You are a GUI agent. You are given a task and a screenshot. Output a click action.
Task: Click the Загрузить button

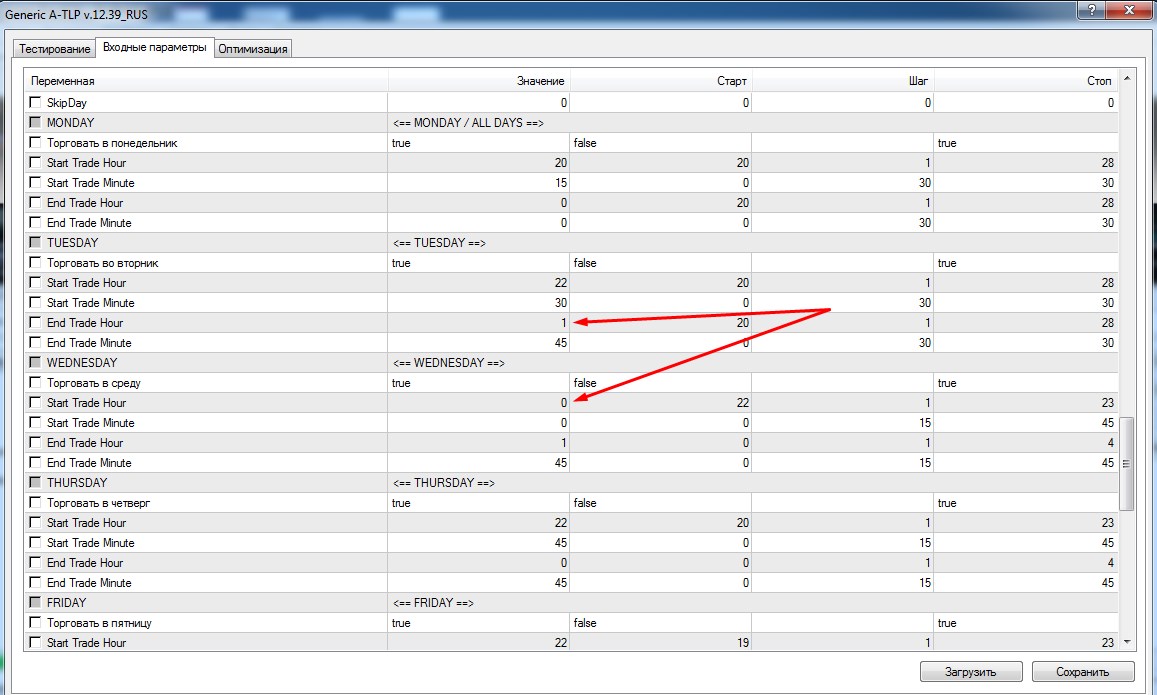click(970, 672)
